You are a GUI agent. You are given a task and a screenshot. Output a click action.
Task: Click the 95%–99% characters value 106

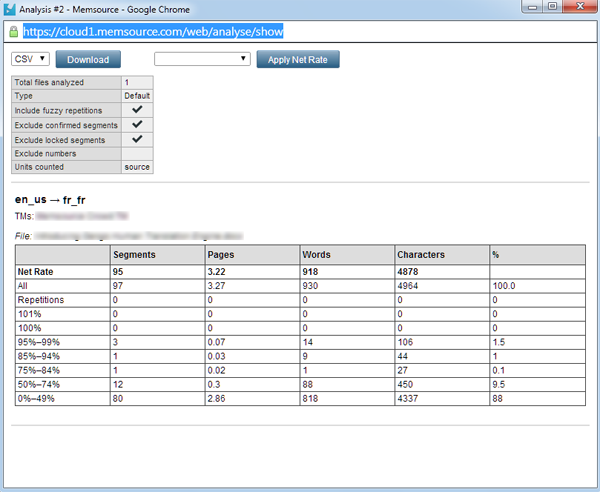(x=405, y=342)
